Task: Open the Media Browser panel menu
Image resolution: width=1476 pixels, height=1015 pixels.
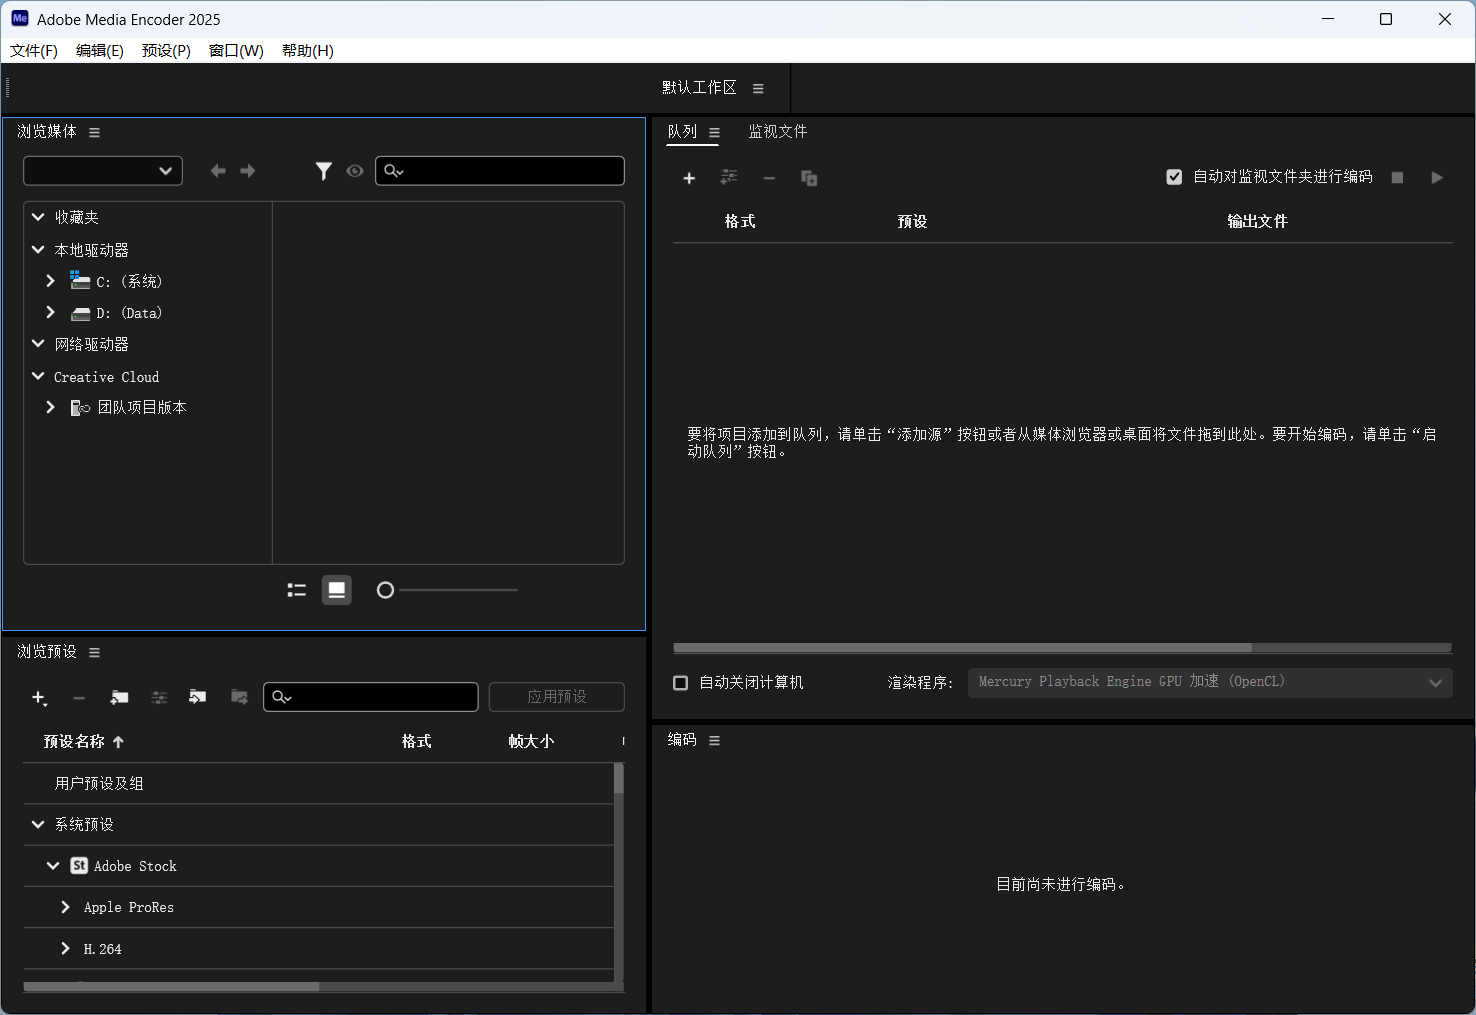Action: (94, 132)
